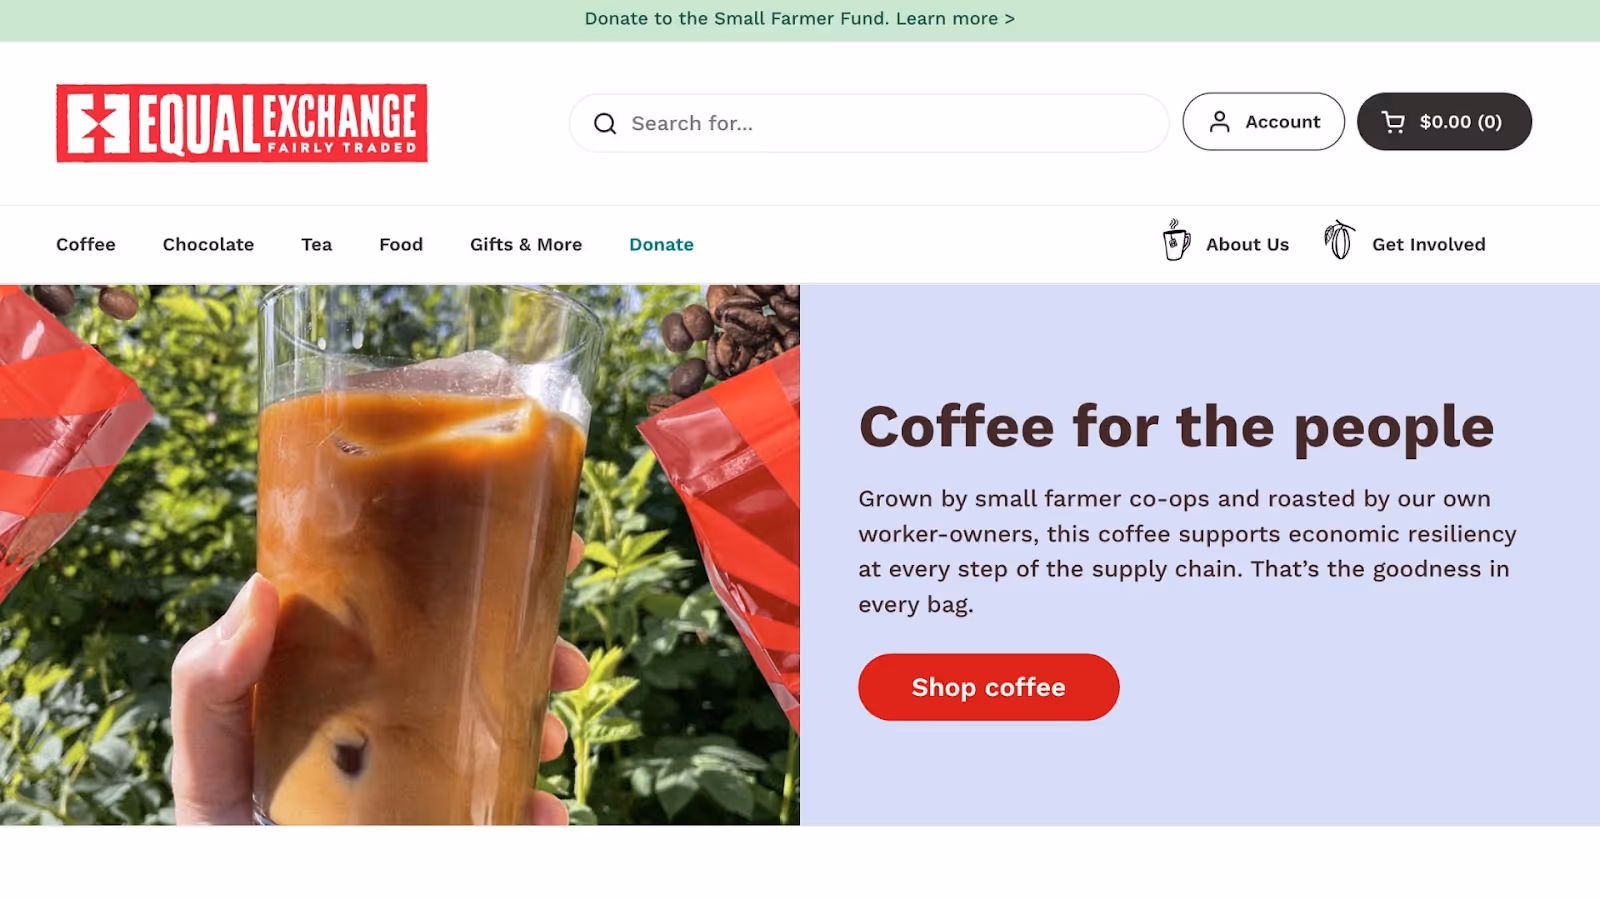Click the Equal Exchange logo
Screen dimensions: 1600x900
(x=242, y=123)
